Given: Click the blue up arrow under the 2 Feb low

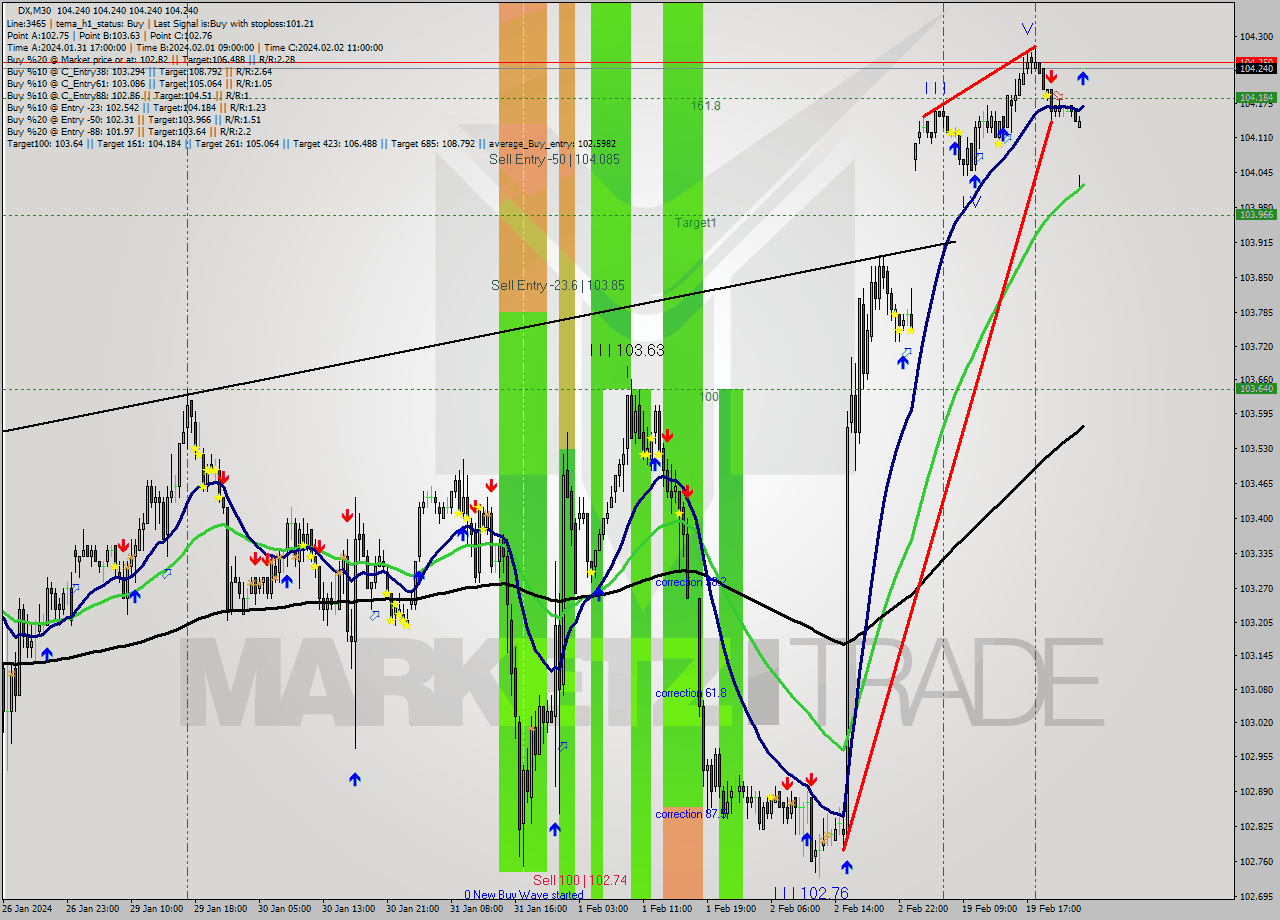Looking at the screenshot, I should (846, 867).
